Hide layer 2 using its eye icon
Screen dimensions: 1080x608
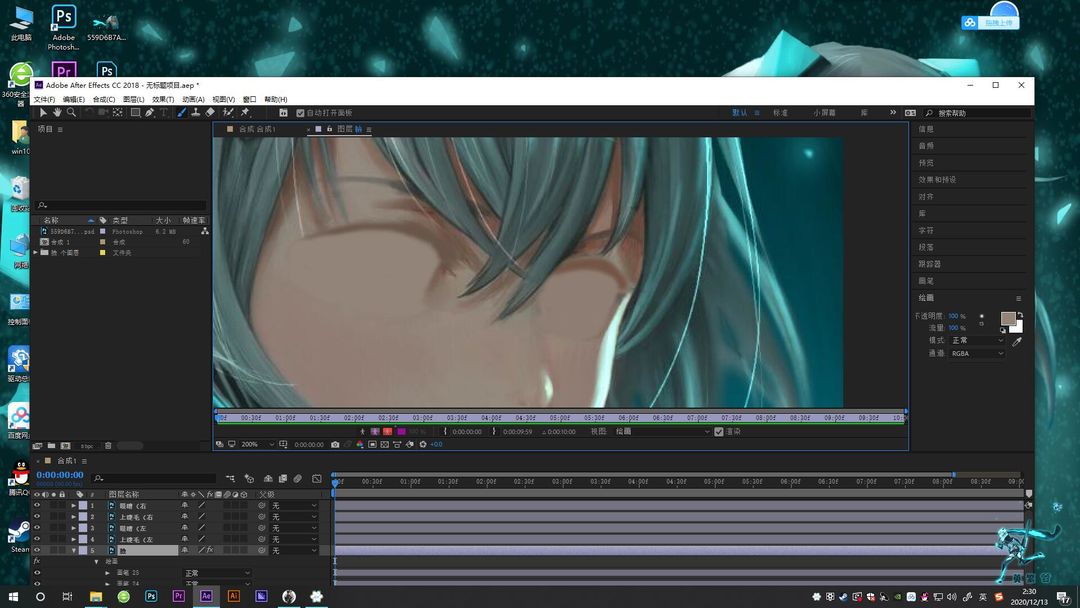click(37, 516)
